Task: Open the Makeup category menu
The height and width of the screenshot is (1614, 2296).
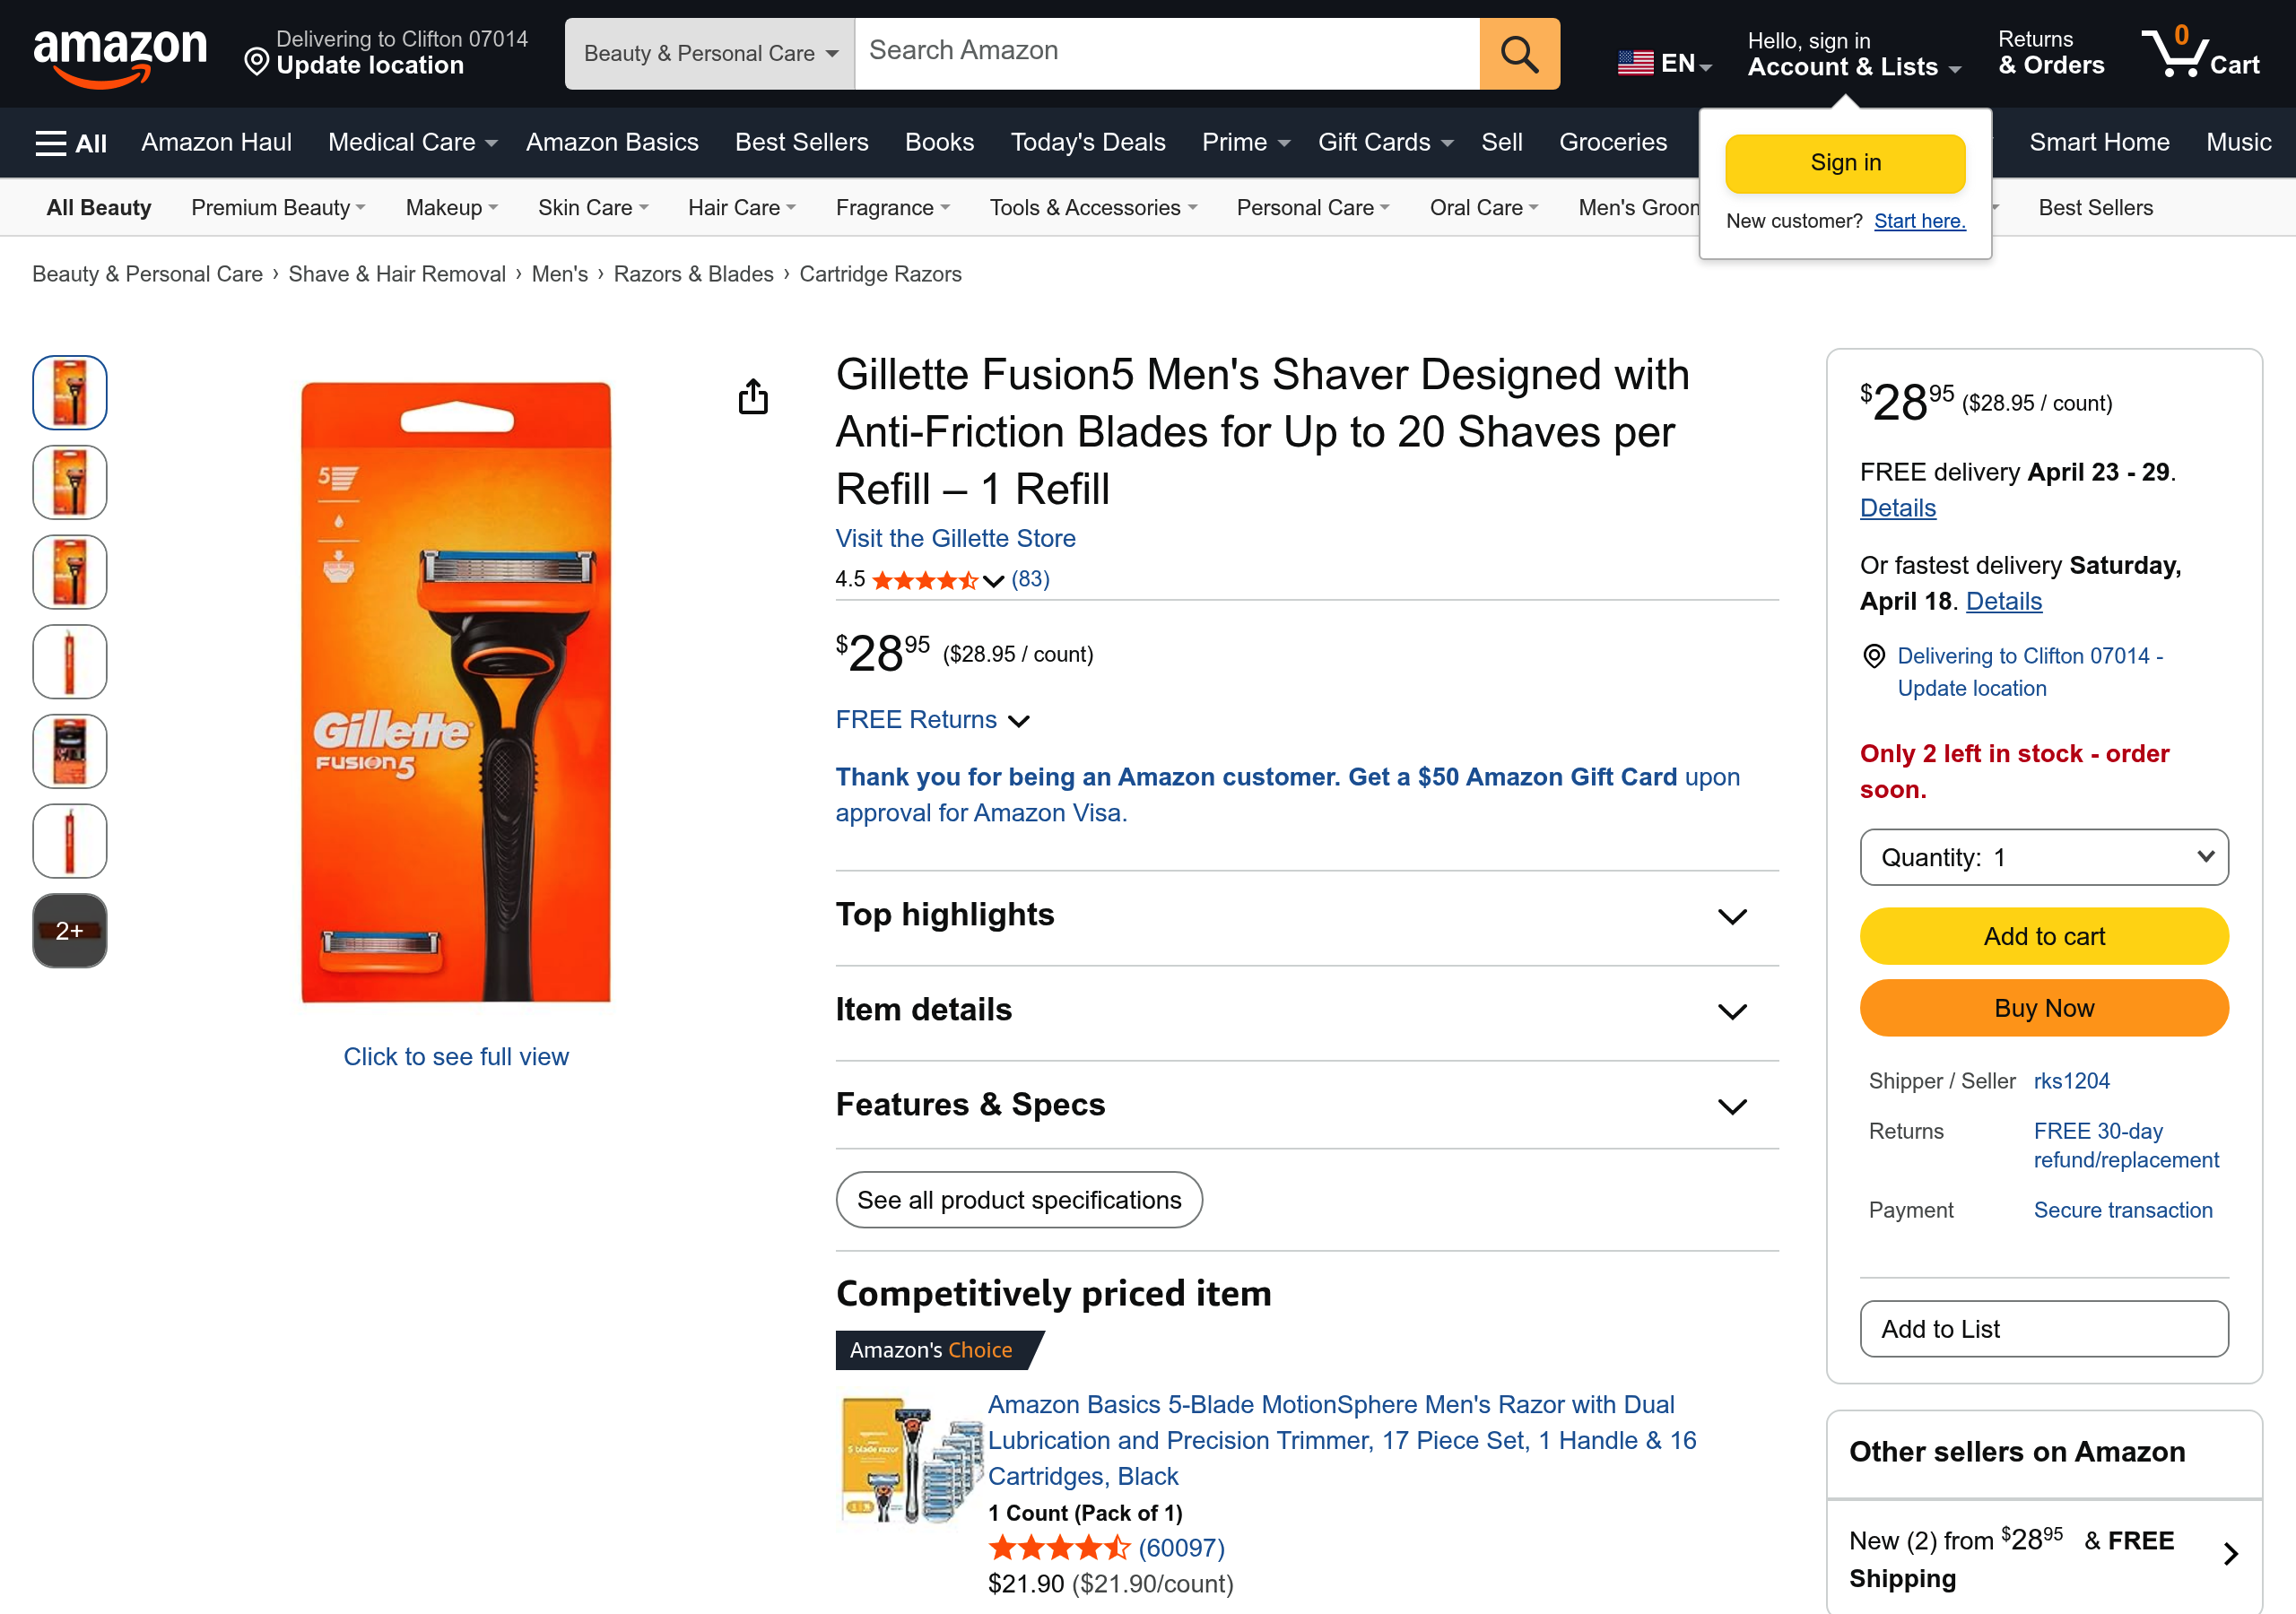Action: point(450,207)
